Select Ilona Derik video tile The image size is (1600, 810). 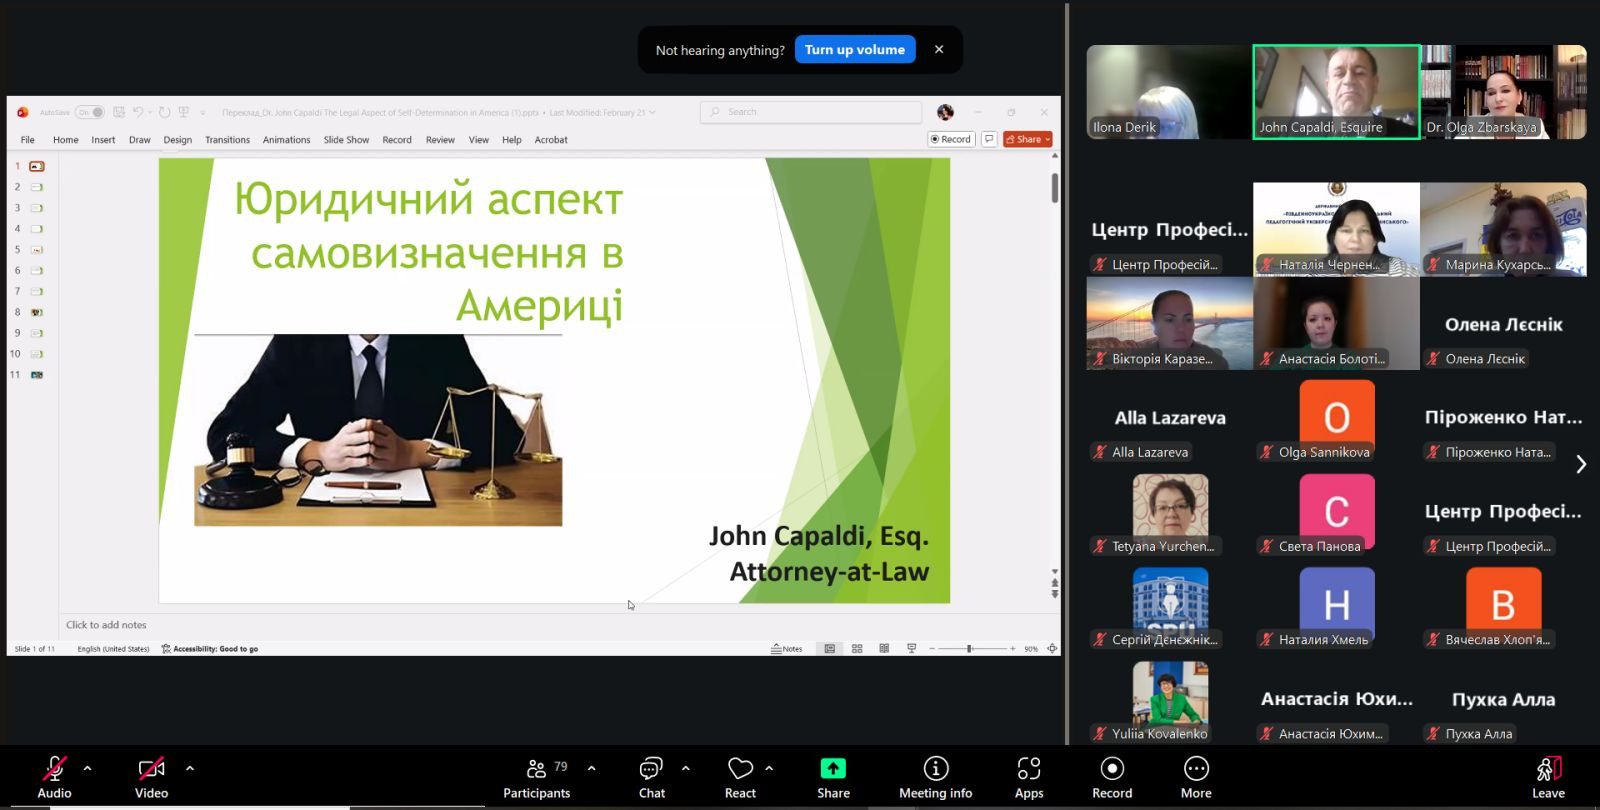point(1169,92)
